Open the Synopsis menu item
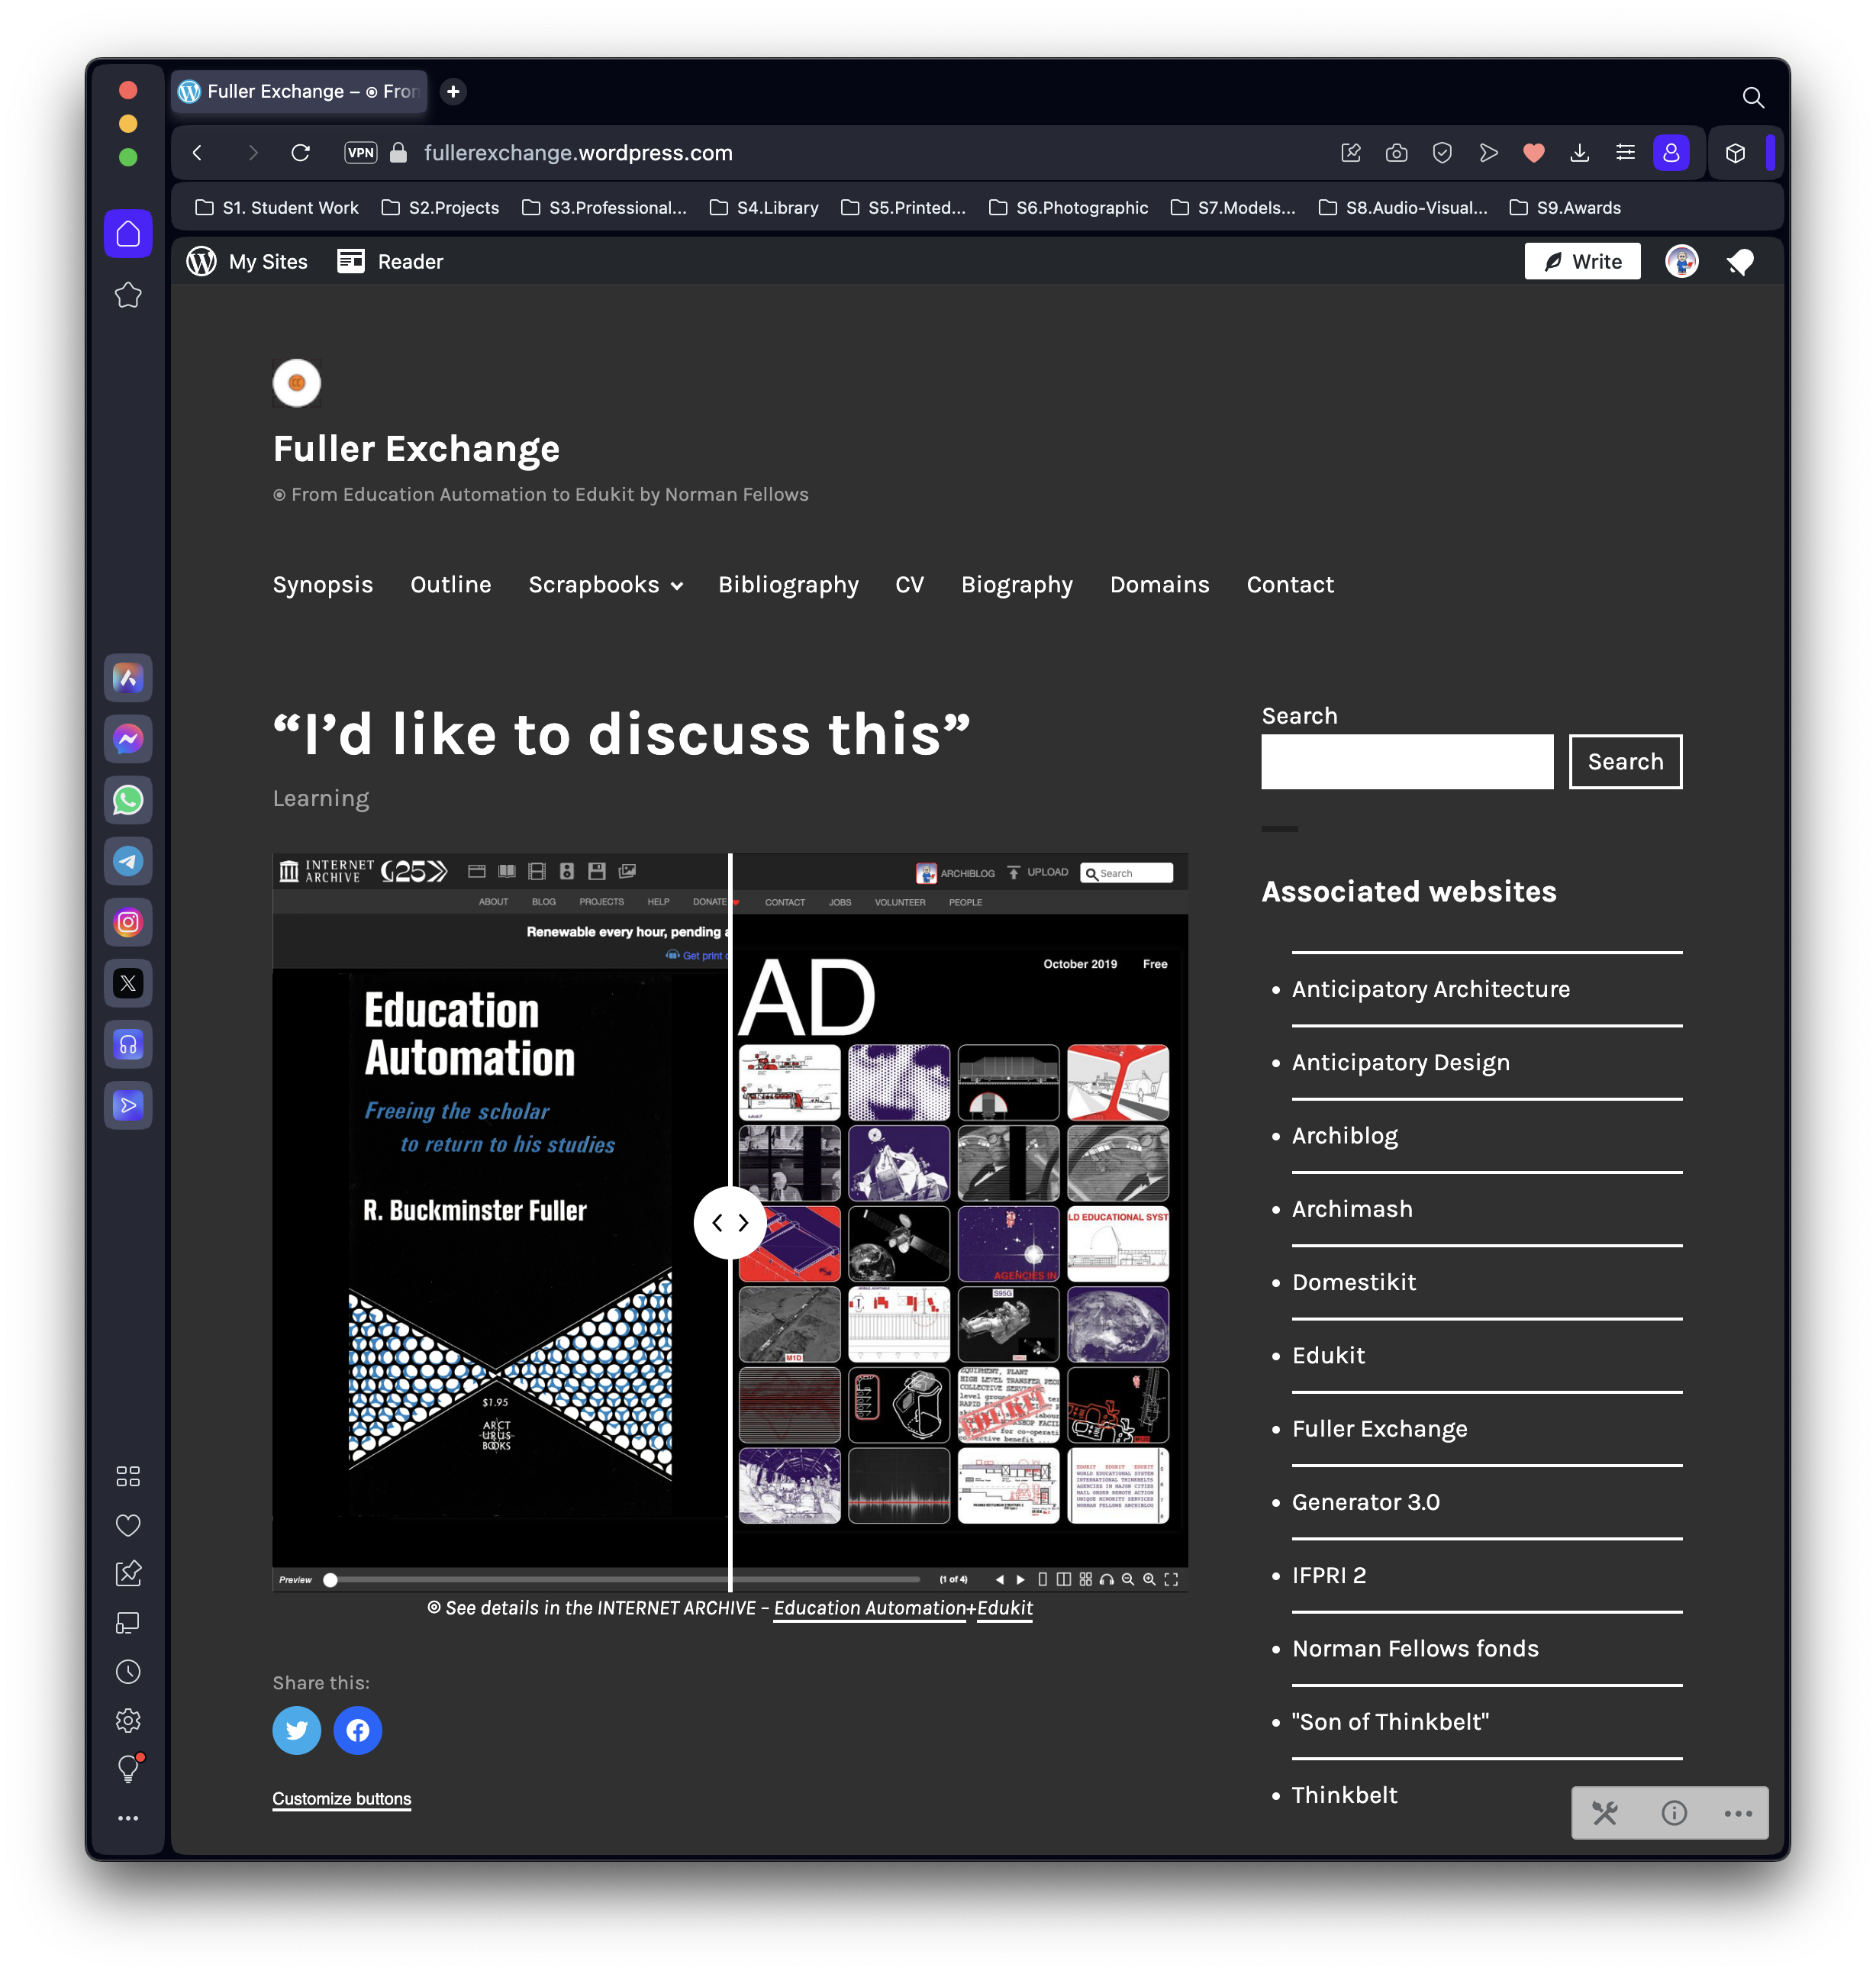 click(x=323, y=585)
